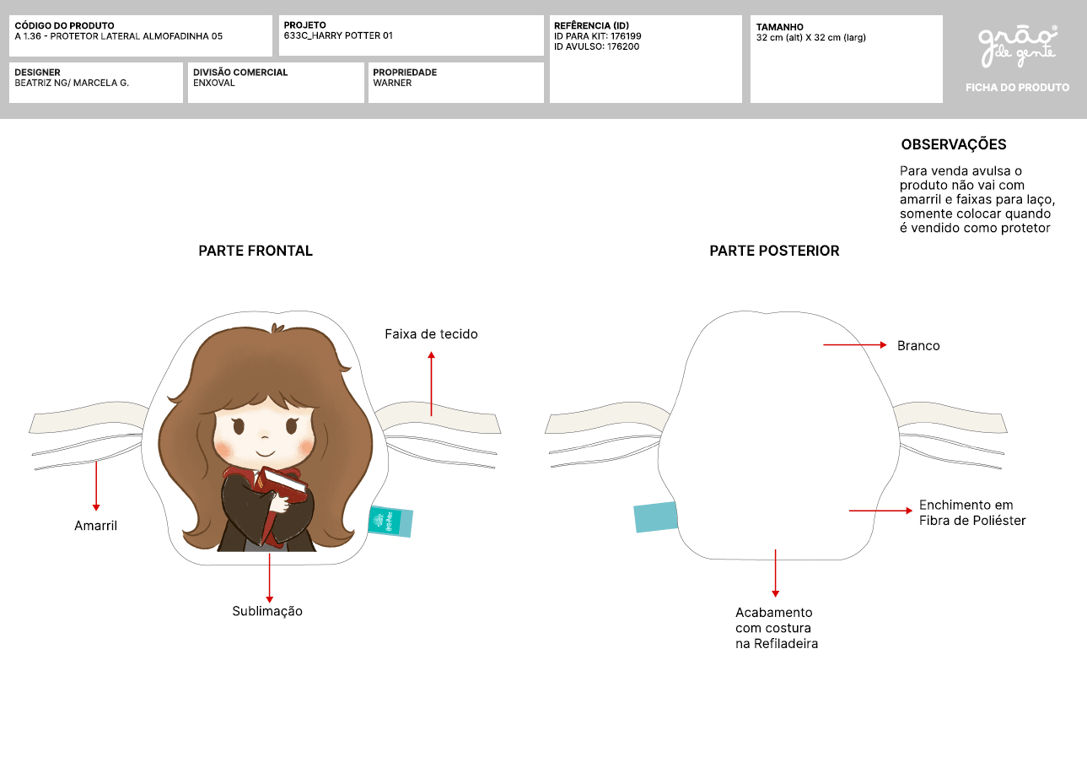Click the back cushion's left fabric strip
1087x768 pixels.
607,418
